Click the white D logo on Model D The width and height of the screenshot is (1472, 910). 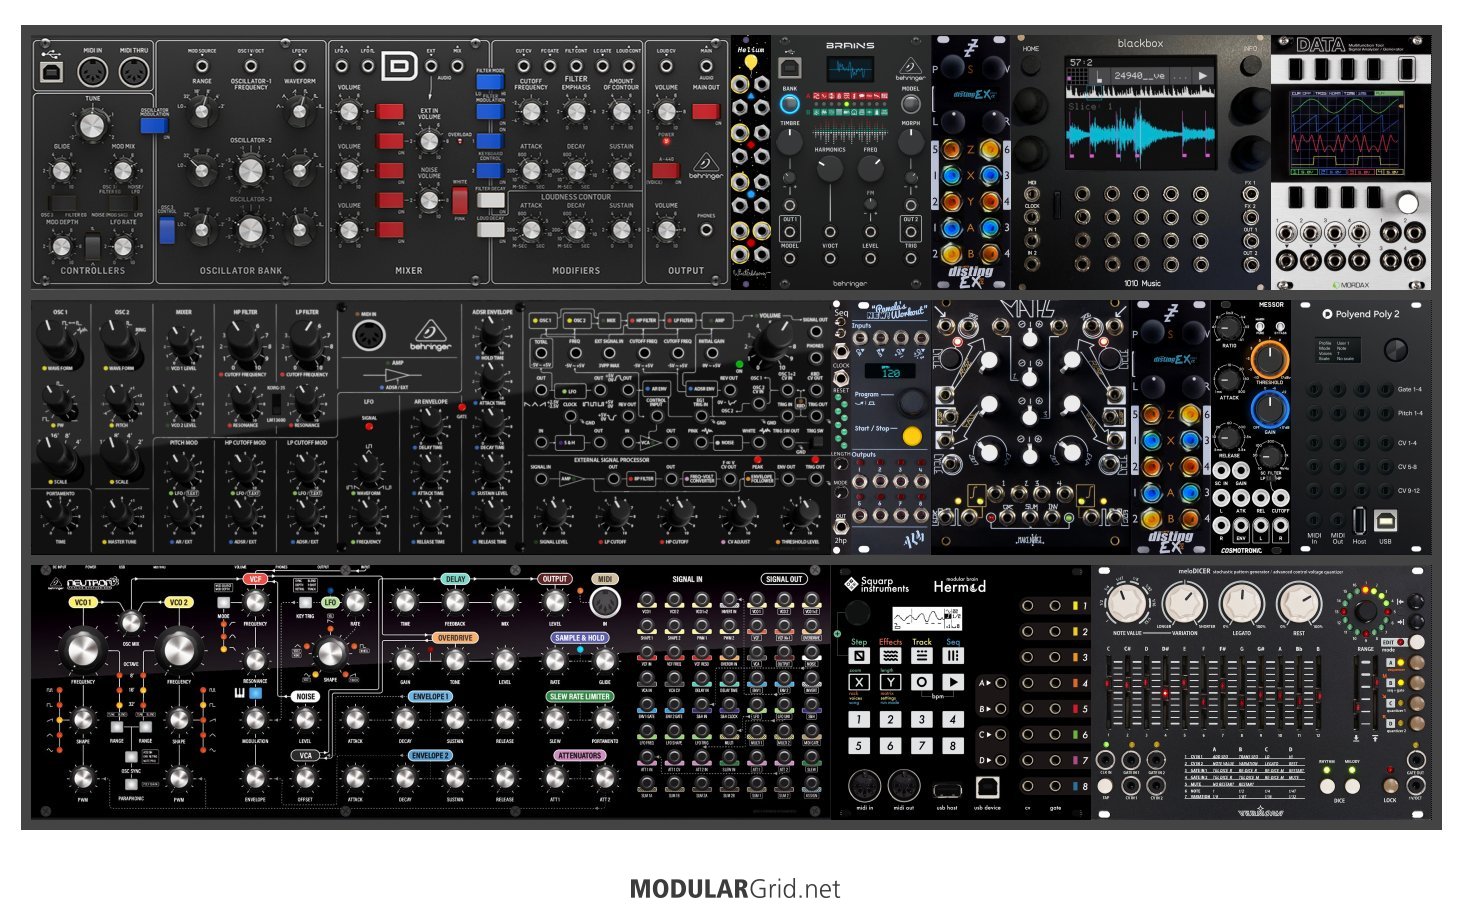click(x=400, y=67)
